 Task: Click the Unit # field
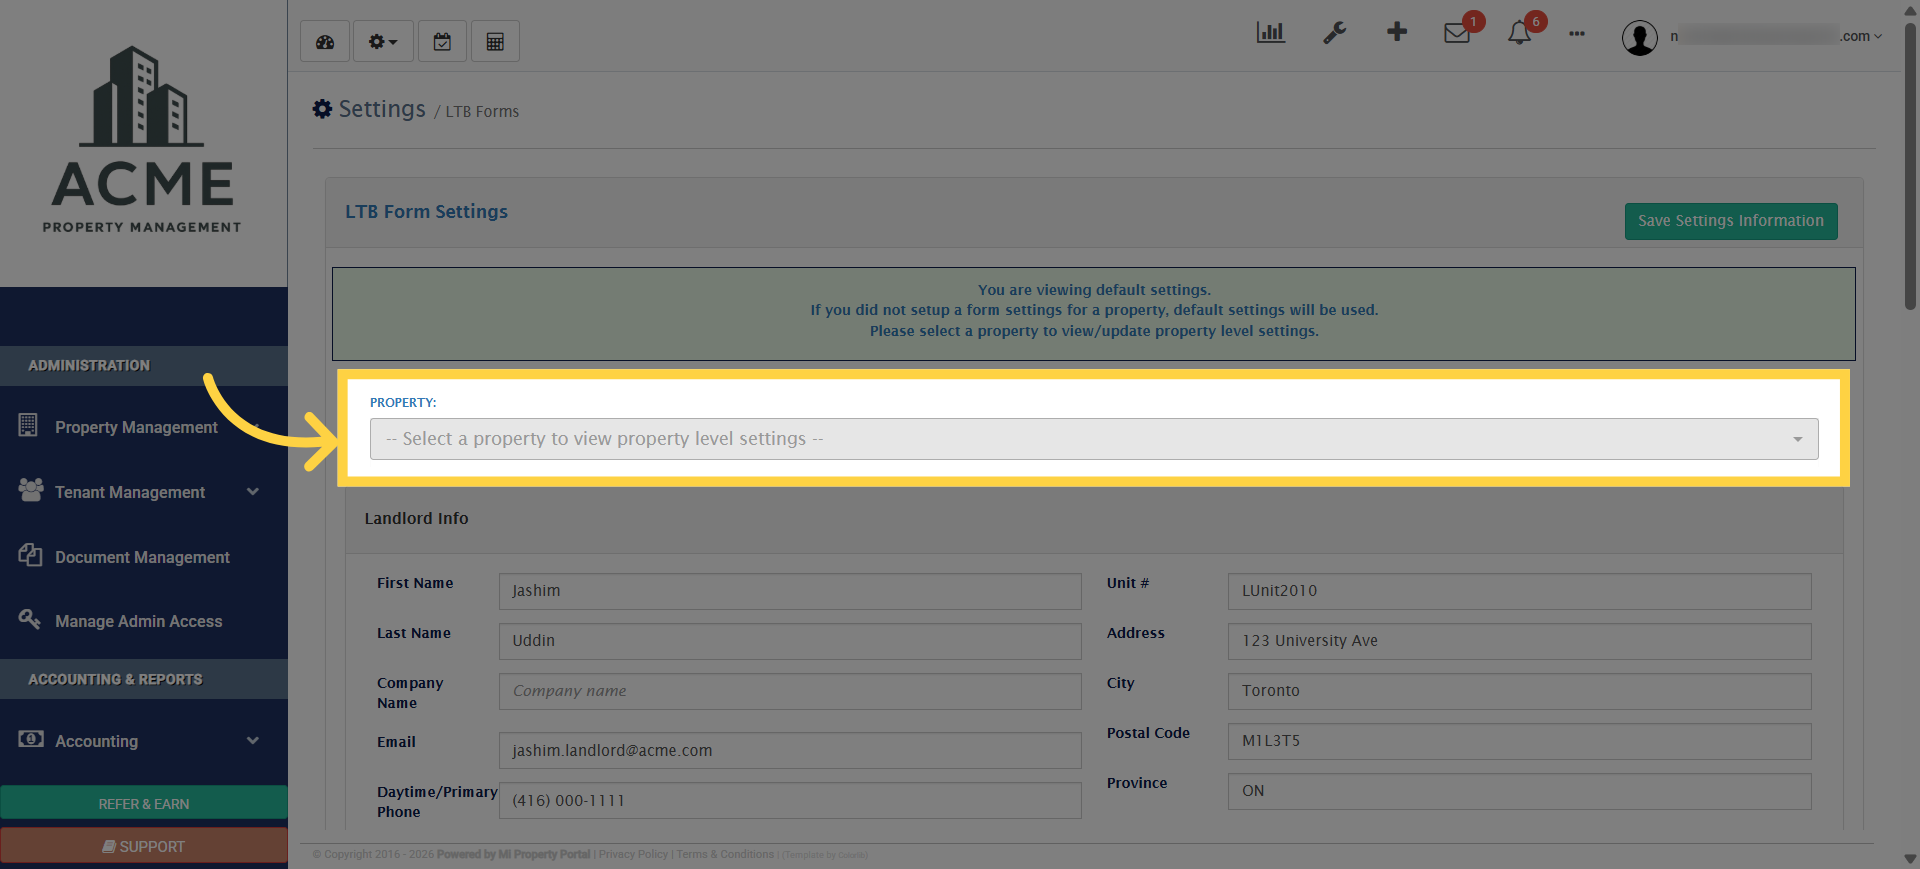click(x=1519, y=591)
